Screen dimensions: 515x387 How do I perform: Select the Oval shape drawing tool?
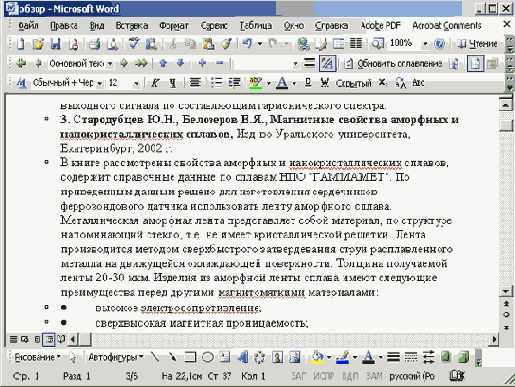(208, 357)
